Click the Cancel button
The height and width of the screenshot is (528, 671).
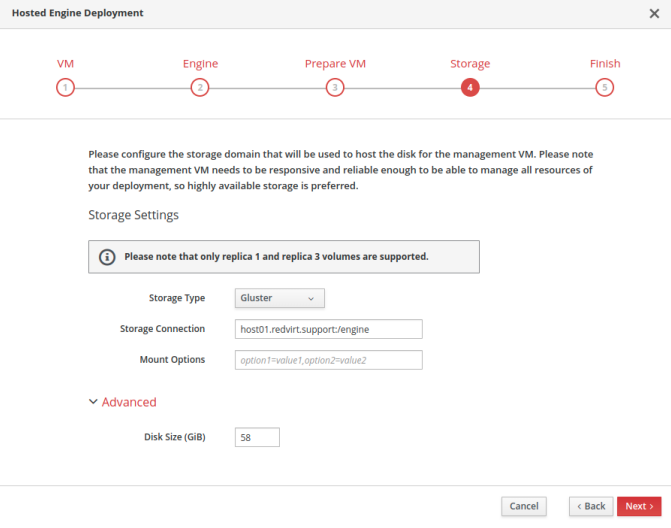click(524, 506)
